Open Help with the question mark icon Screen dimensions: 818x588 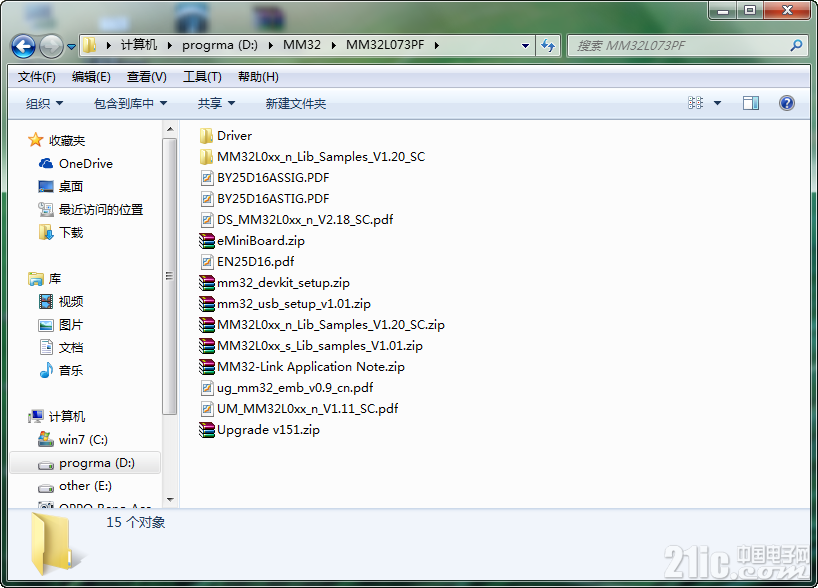pos(787,103)
